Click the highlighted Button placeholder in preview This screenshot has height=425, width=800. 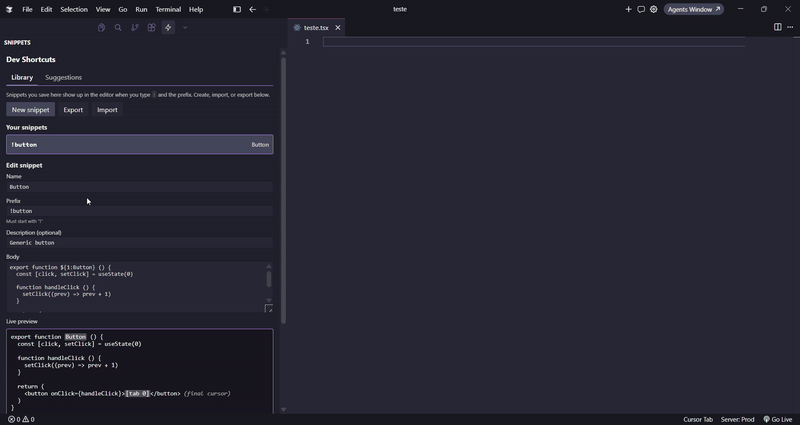(x=76, y=337)
